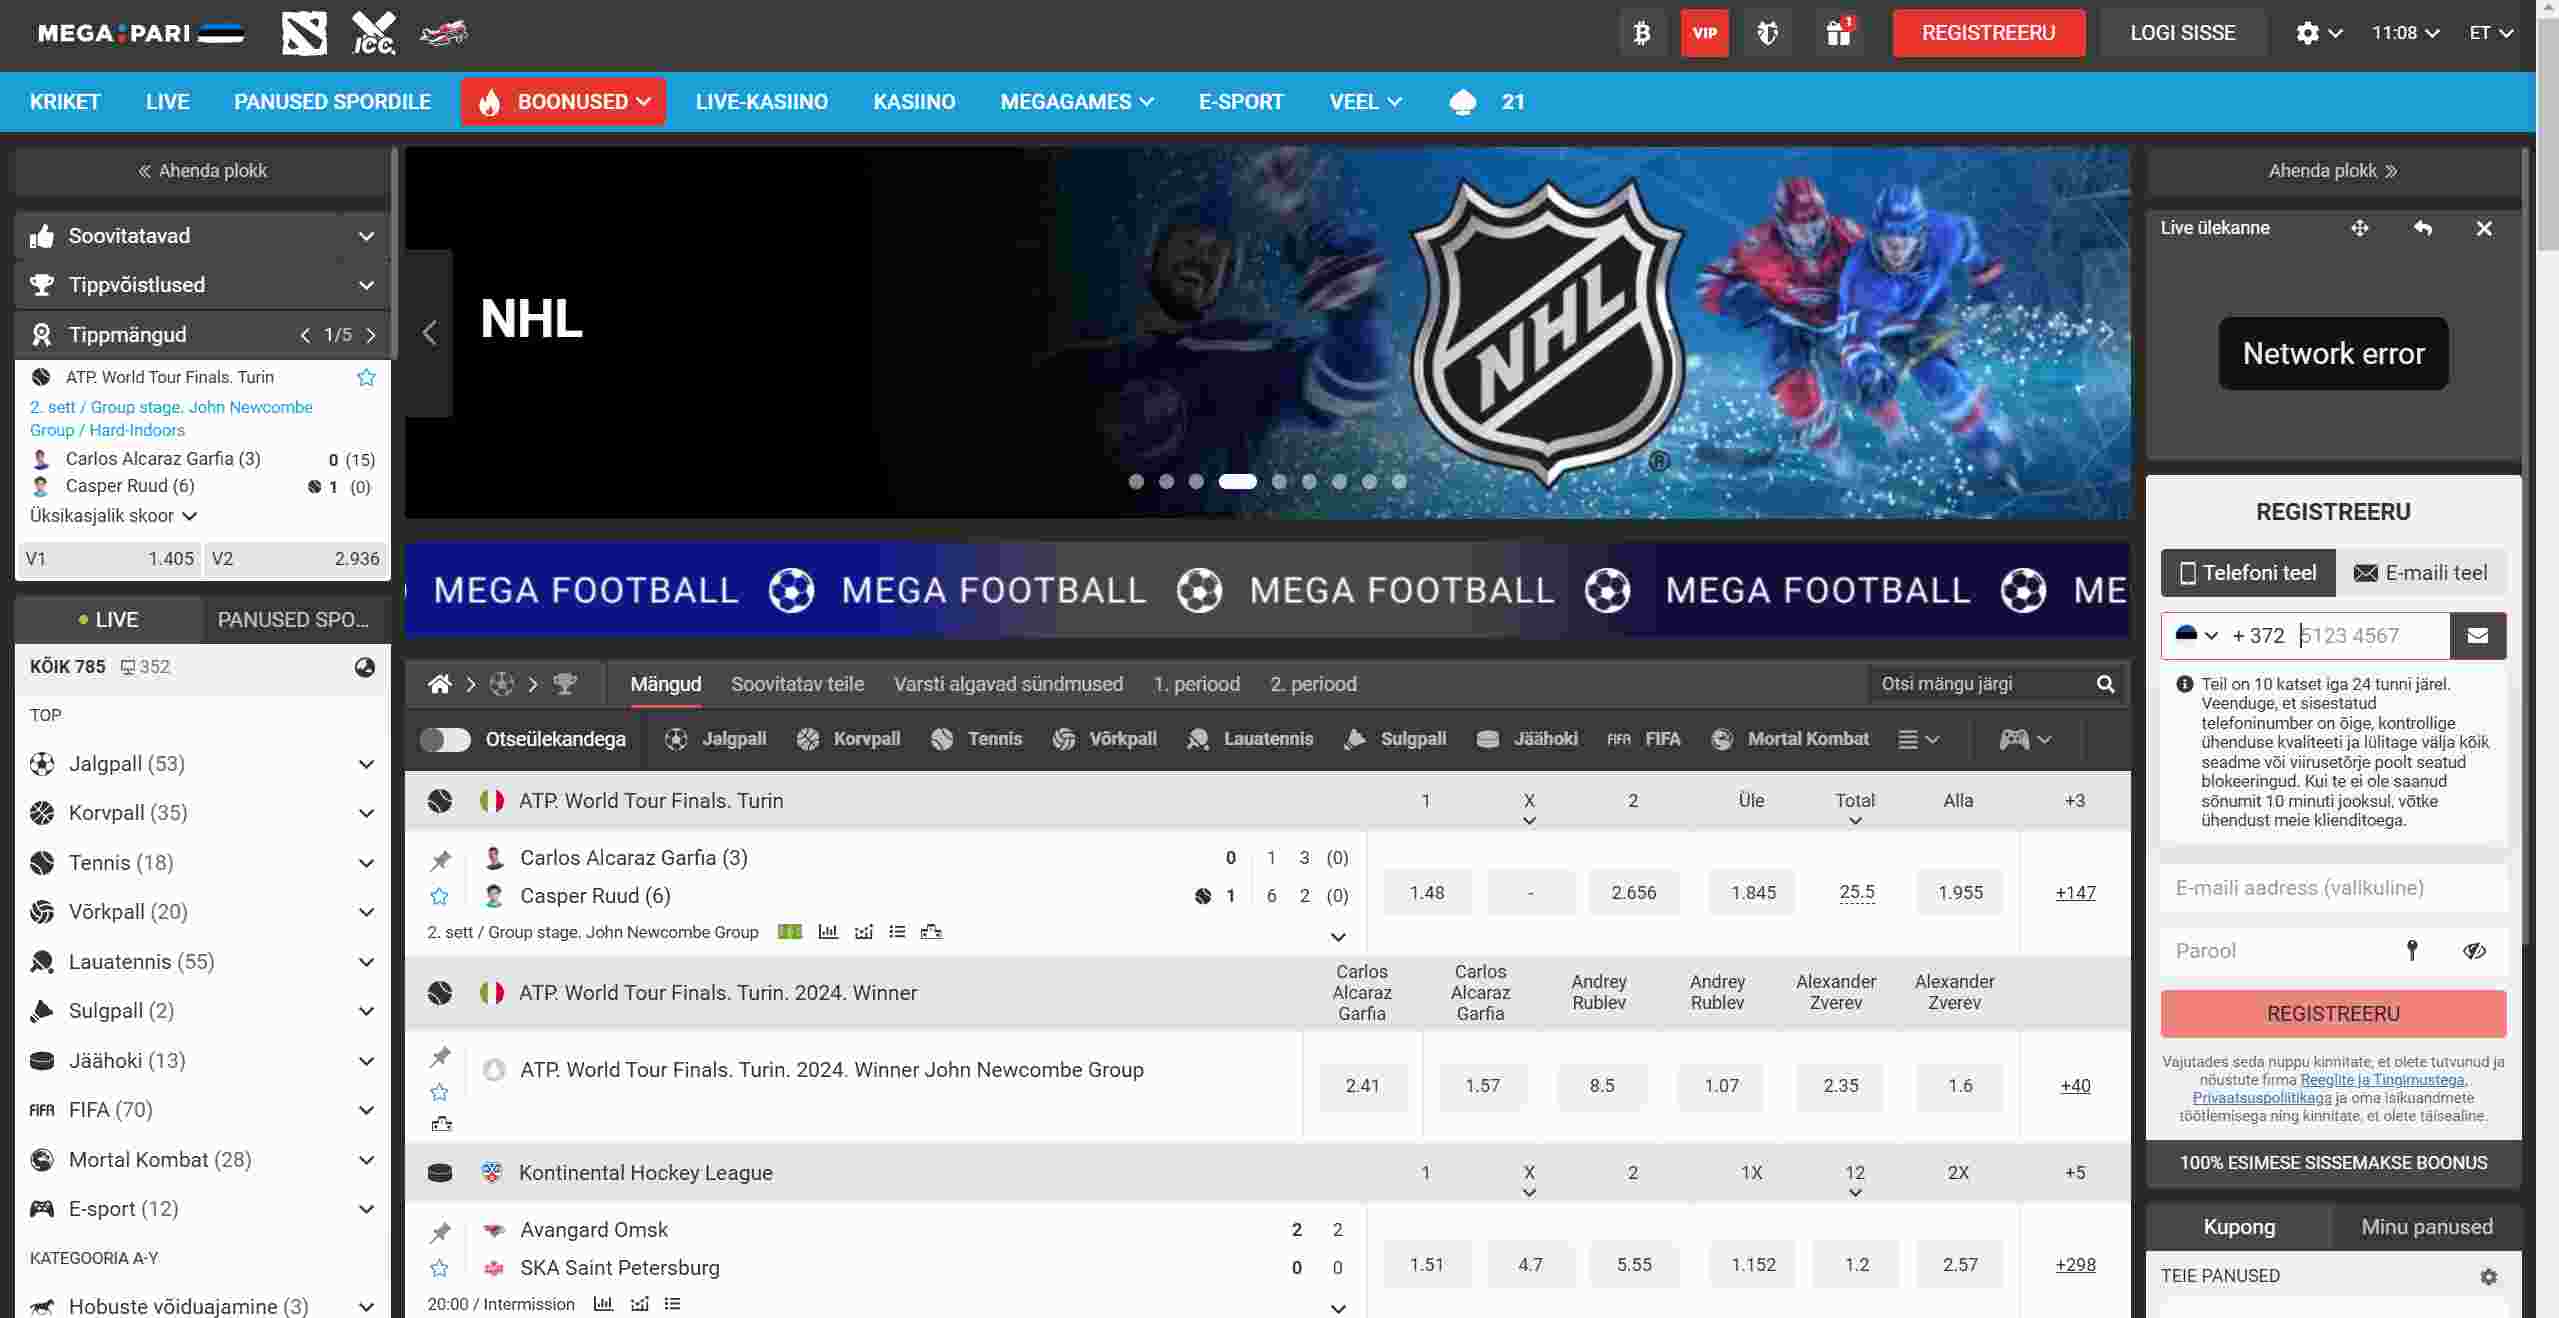Select E-maili teel registration option
Image resolution: width=2559 pixels, height=1318 pixels.
point(2421,573)
